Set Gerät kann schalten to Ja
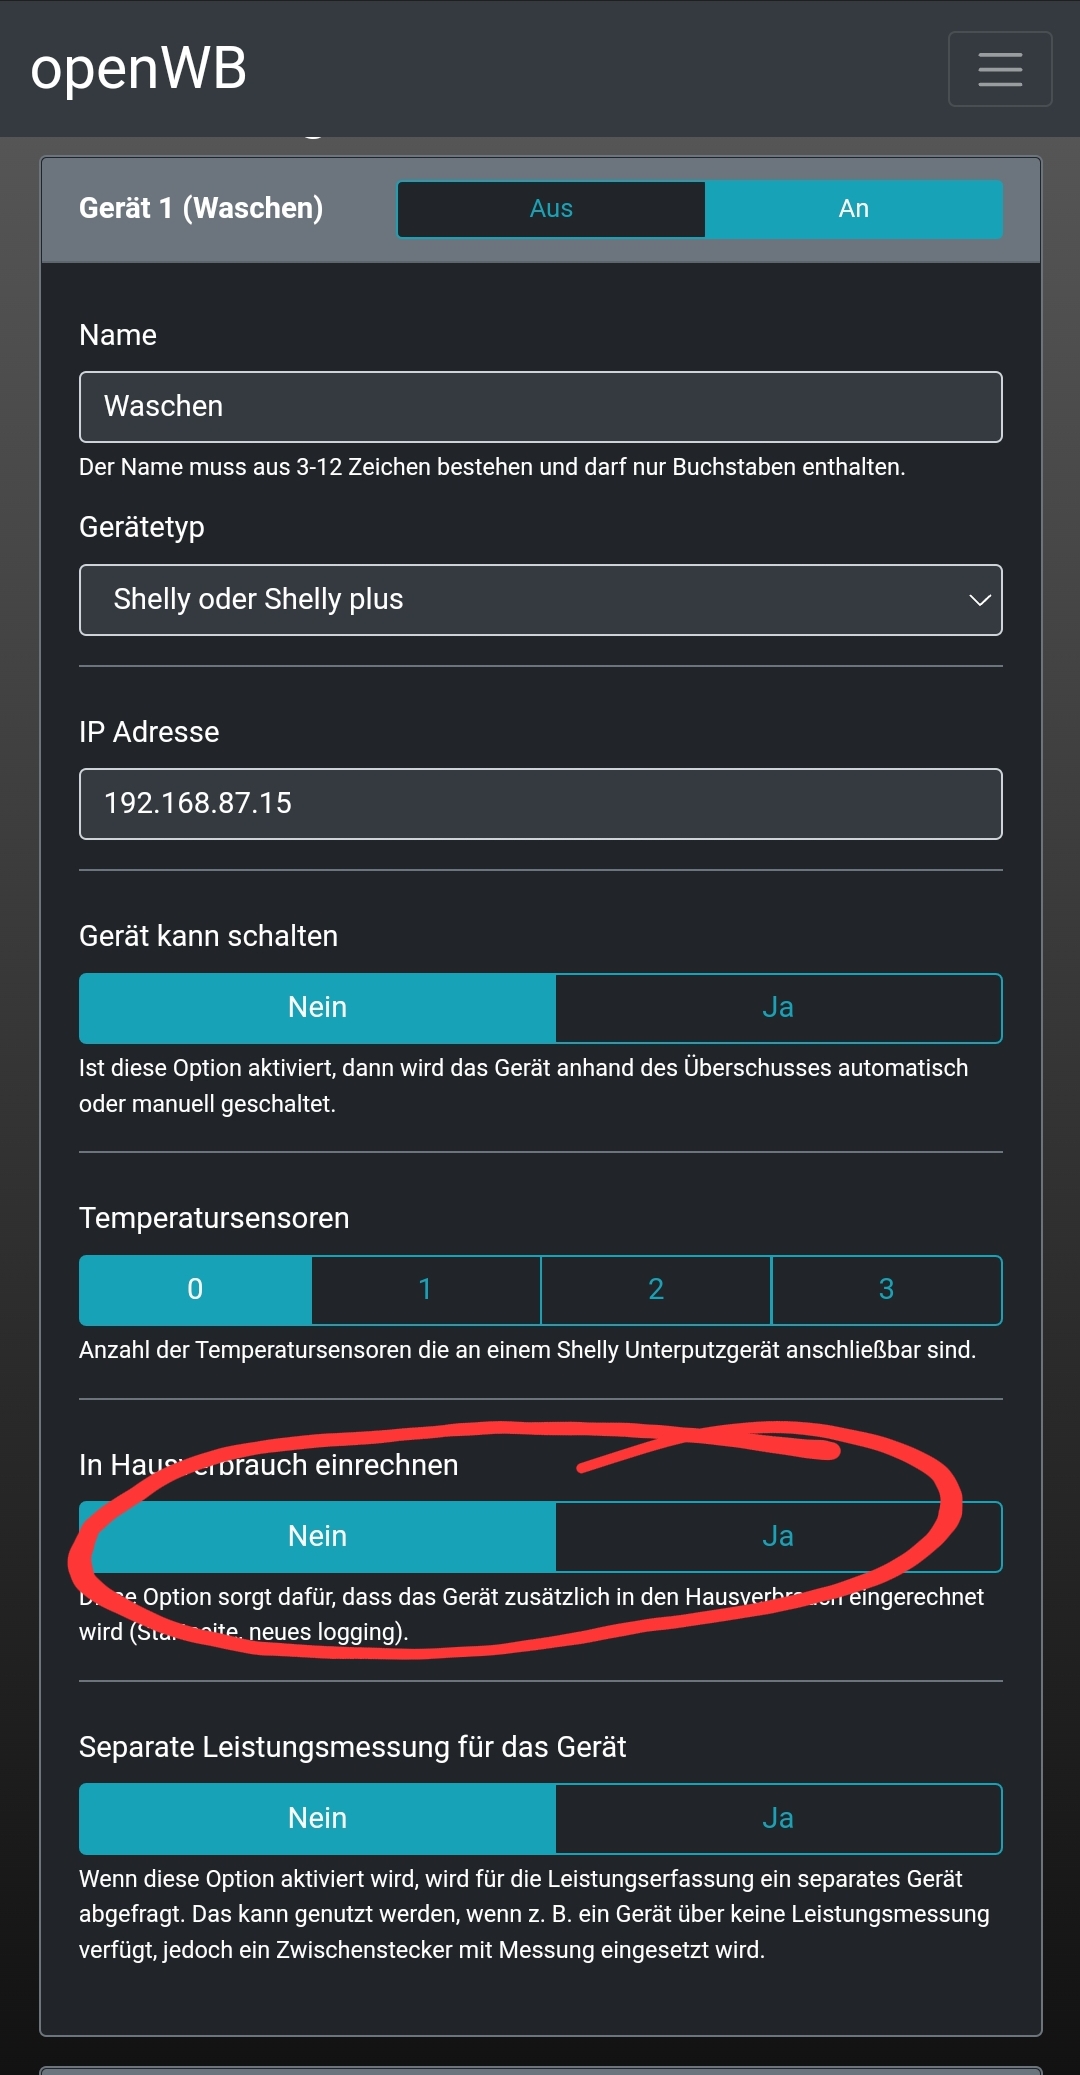 coord(778,1008)
